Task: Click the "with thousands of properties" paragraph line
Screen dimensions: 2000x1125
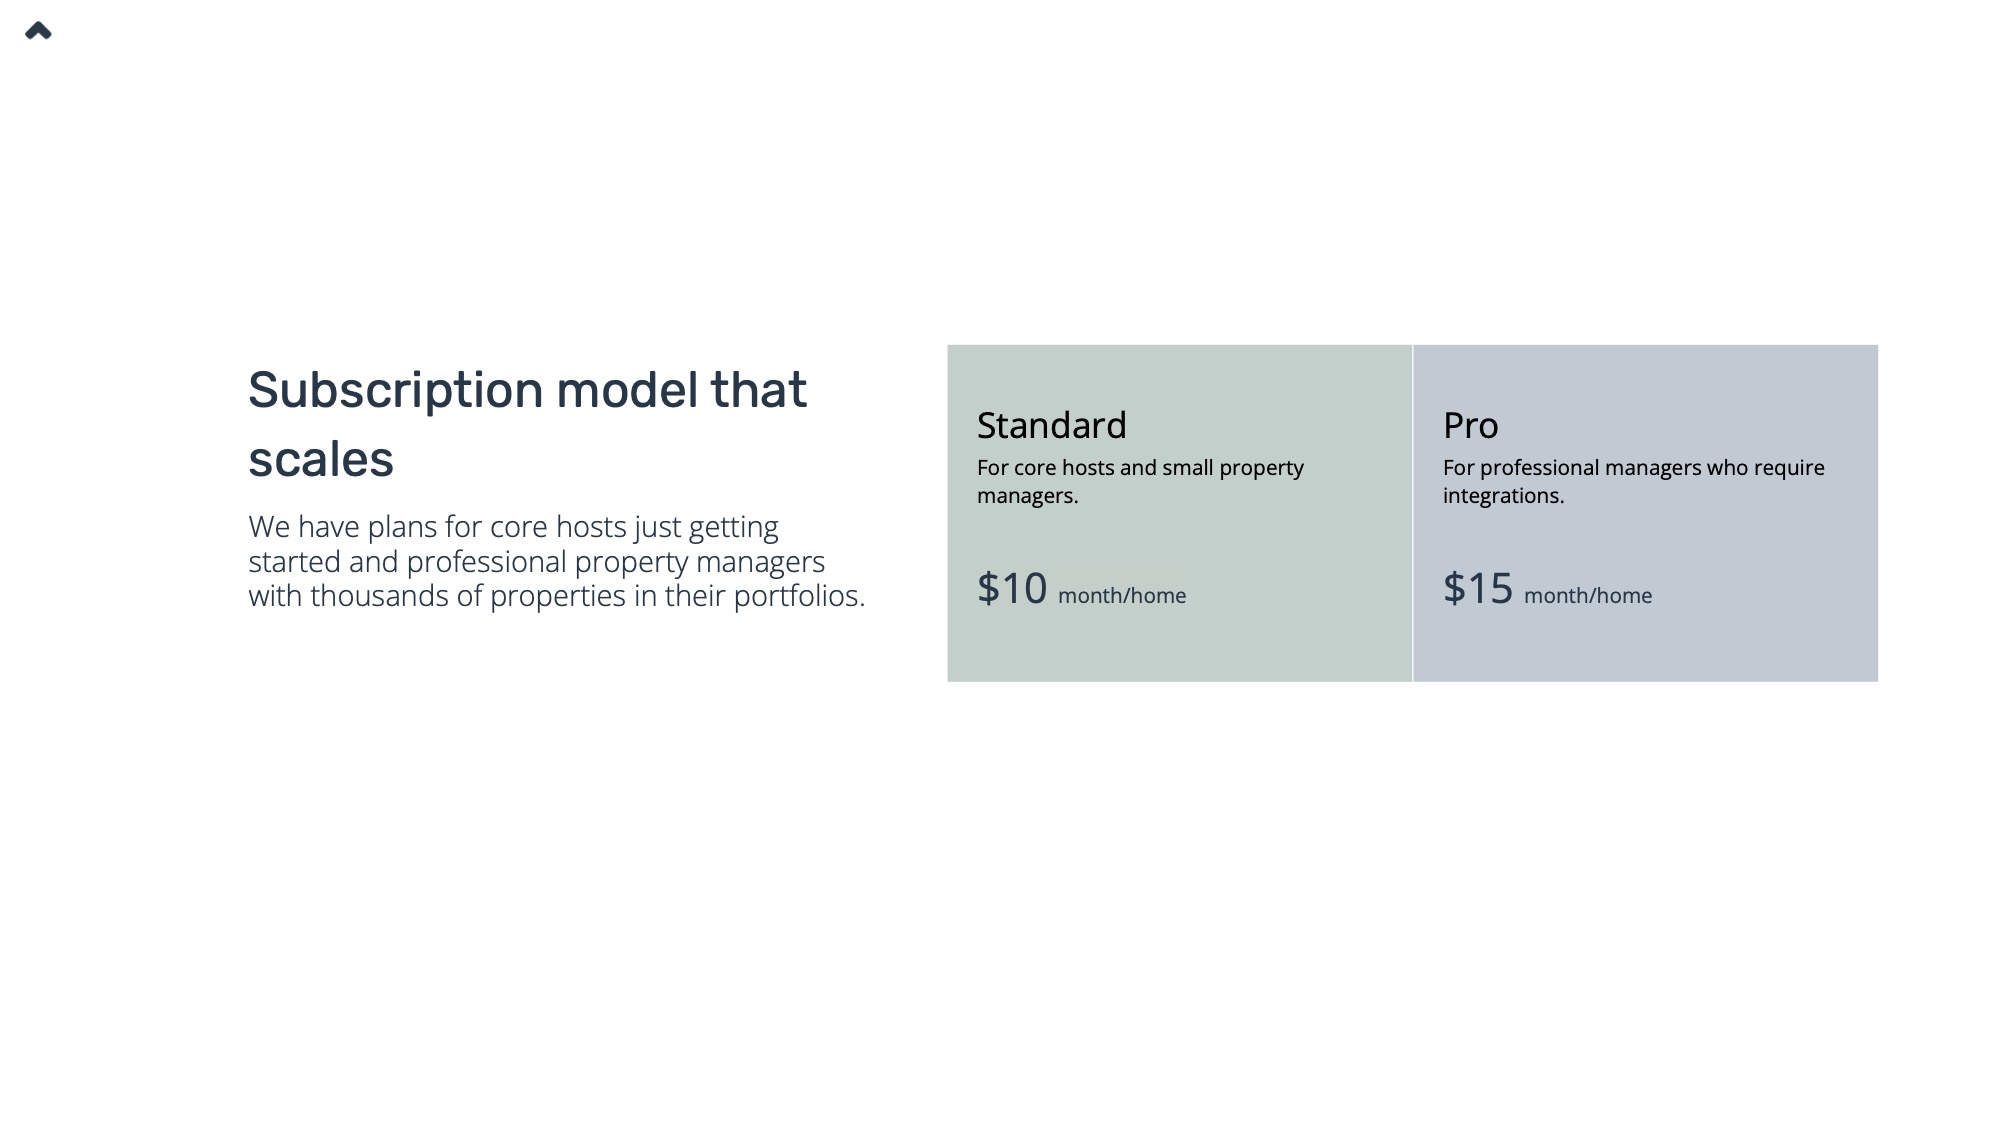Action: point(556,596)
